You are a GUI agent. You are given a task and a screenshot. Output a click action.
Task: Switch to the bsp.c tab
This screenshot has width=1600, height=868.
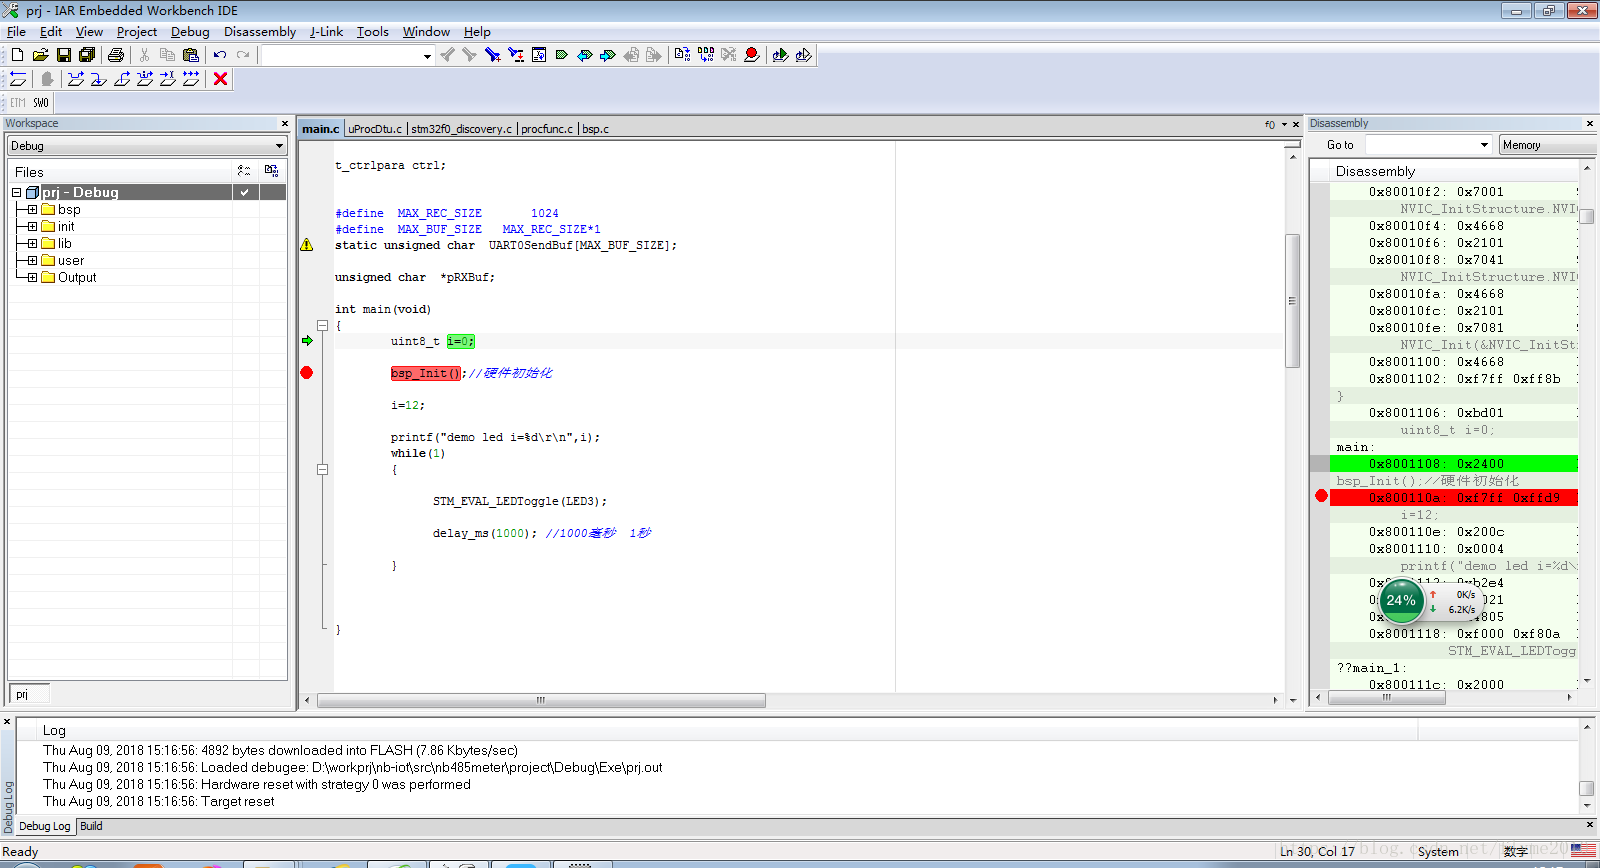pyautogui.click(x=595, y=129)
